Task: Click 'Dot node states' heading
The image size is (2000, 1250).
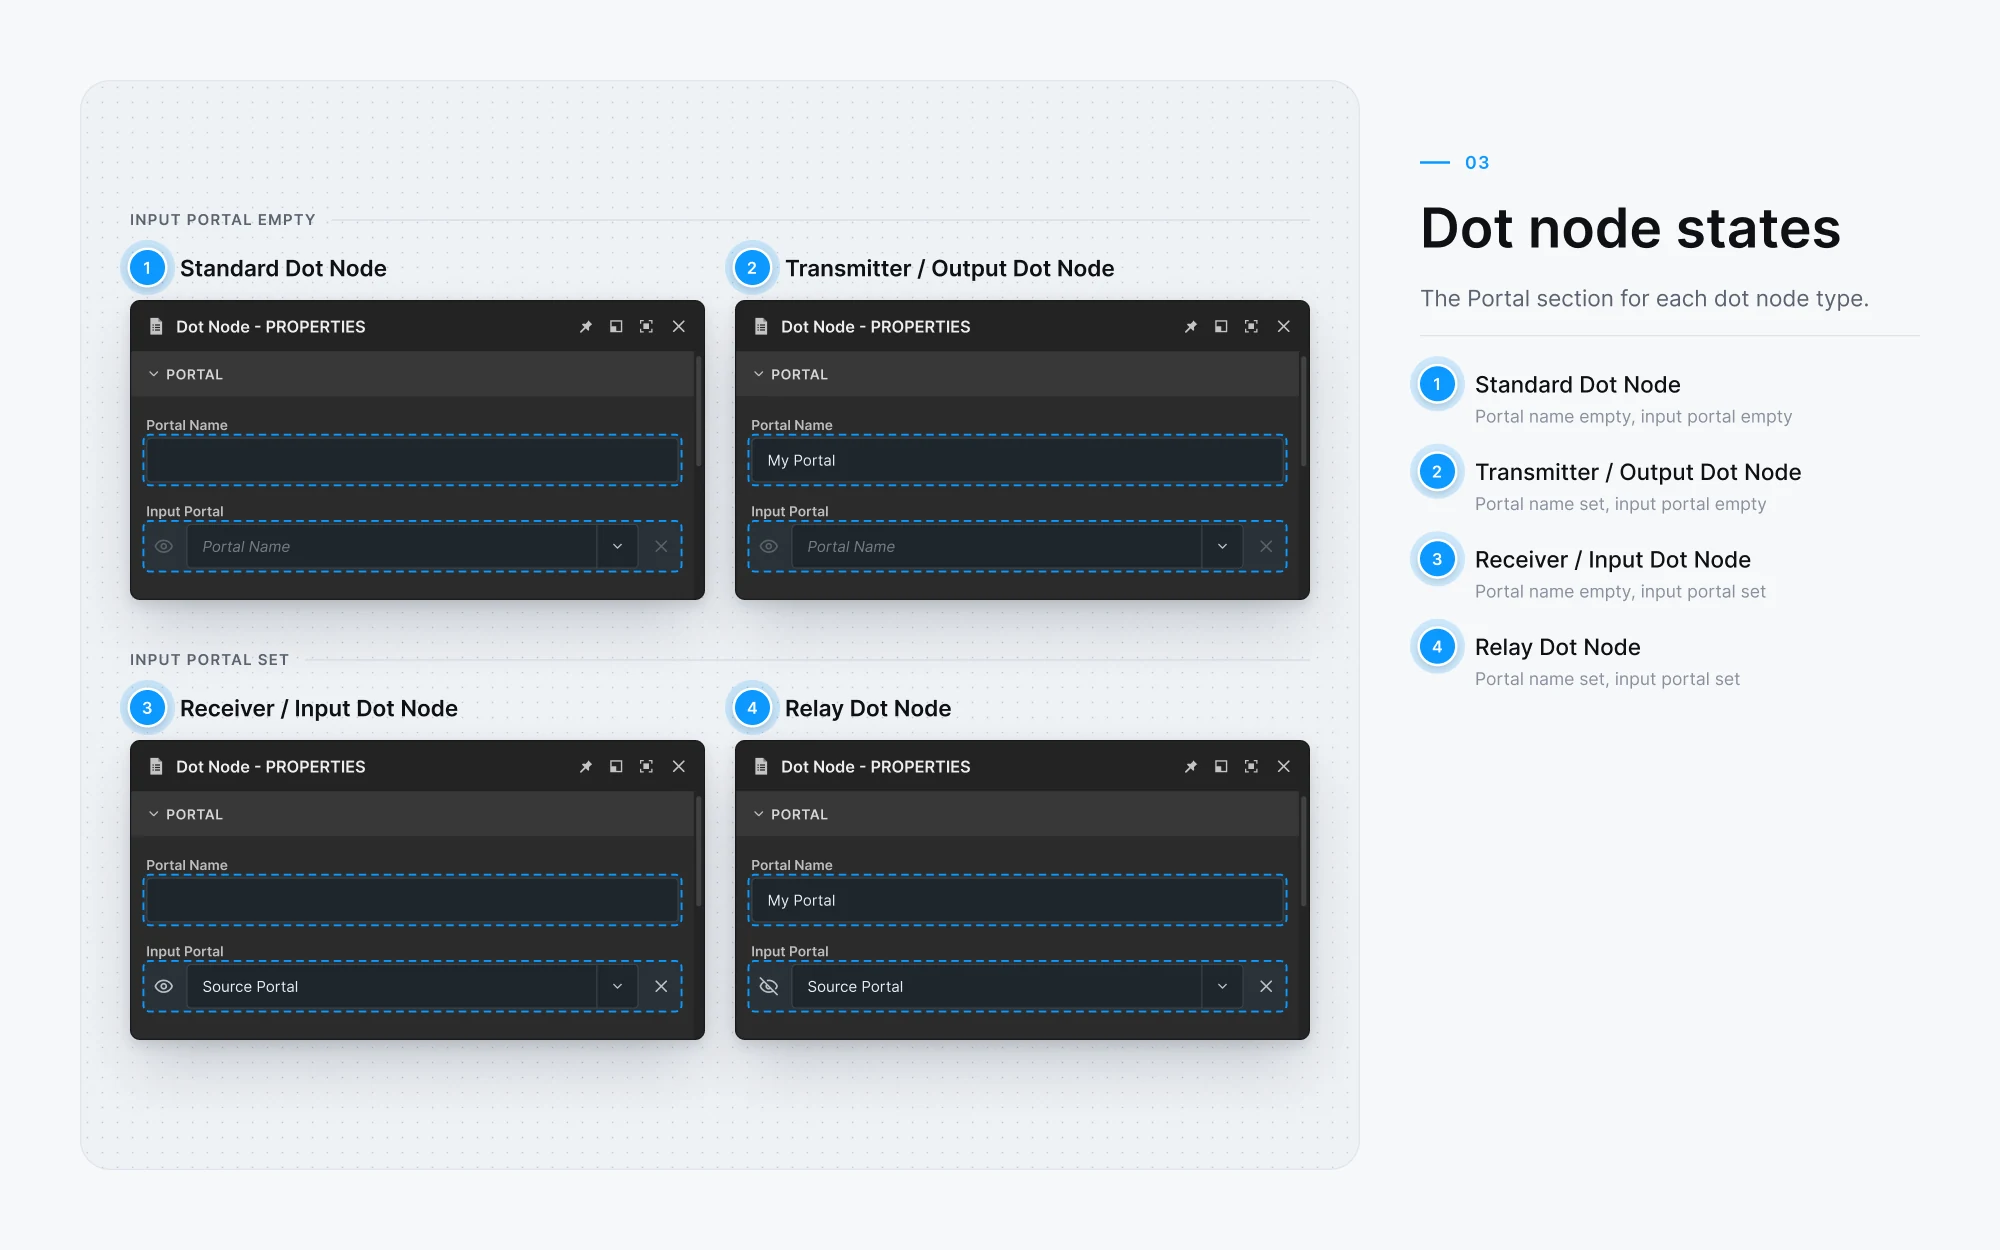Action: tap(1630, 228)
